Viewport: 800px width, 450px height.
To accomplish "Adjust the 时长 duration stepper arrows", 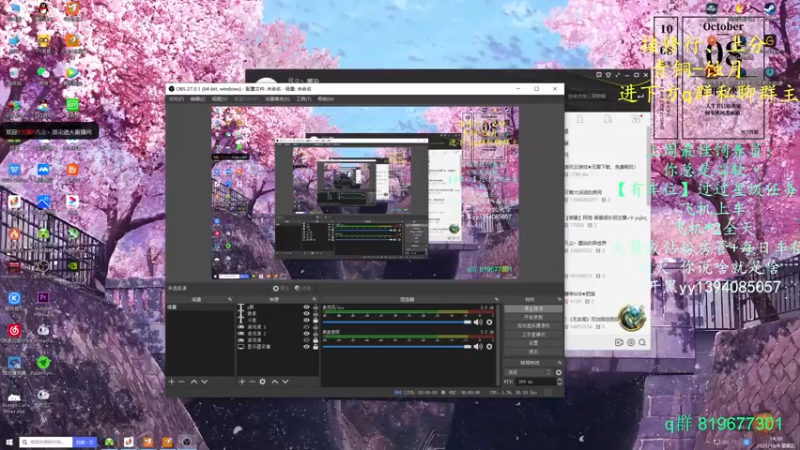I will [x=559, y=382].
